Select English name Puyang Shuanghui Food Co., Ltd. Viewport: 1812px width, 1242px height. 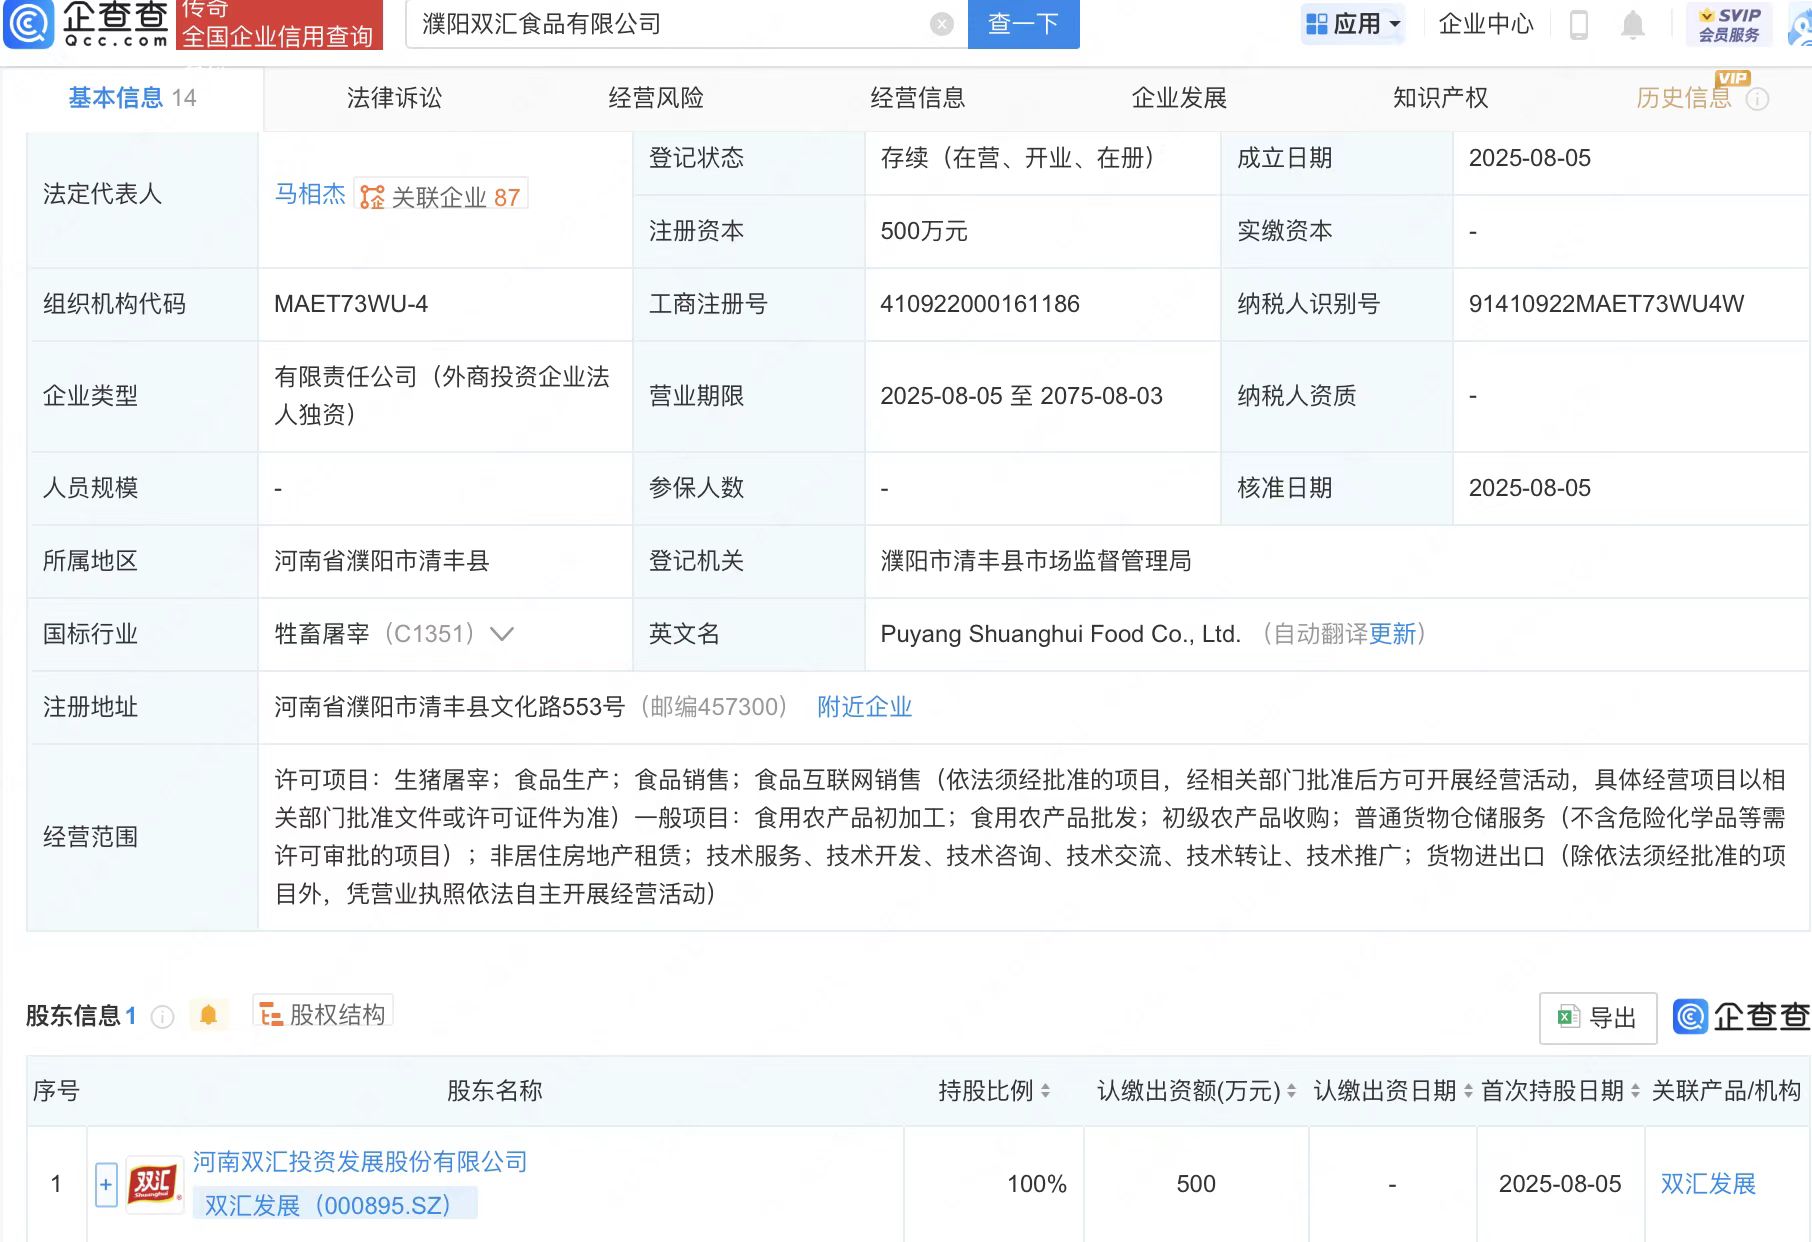pos(1060,634)
